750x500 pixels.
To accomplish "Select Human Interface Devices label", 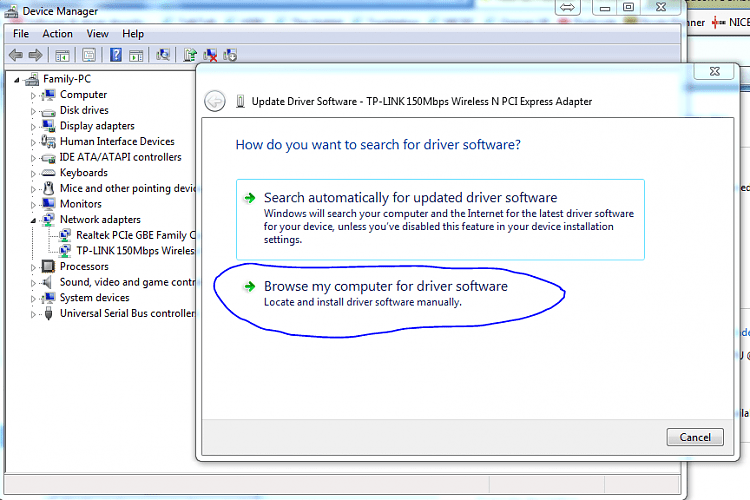I will click(117, 141).
